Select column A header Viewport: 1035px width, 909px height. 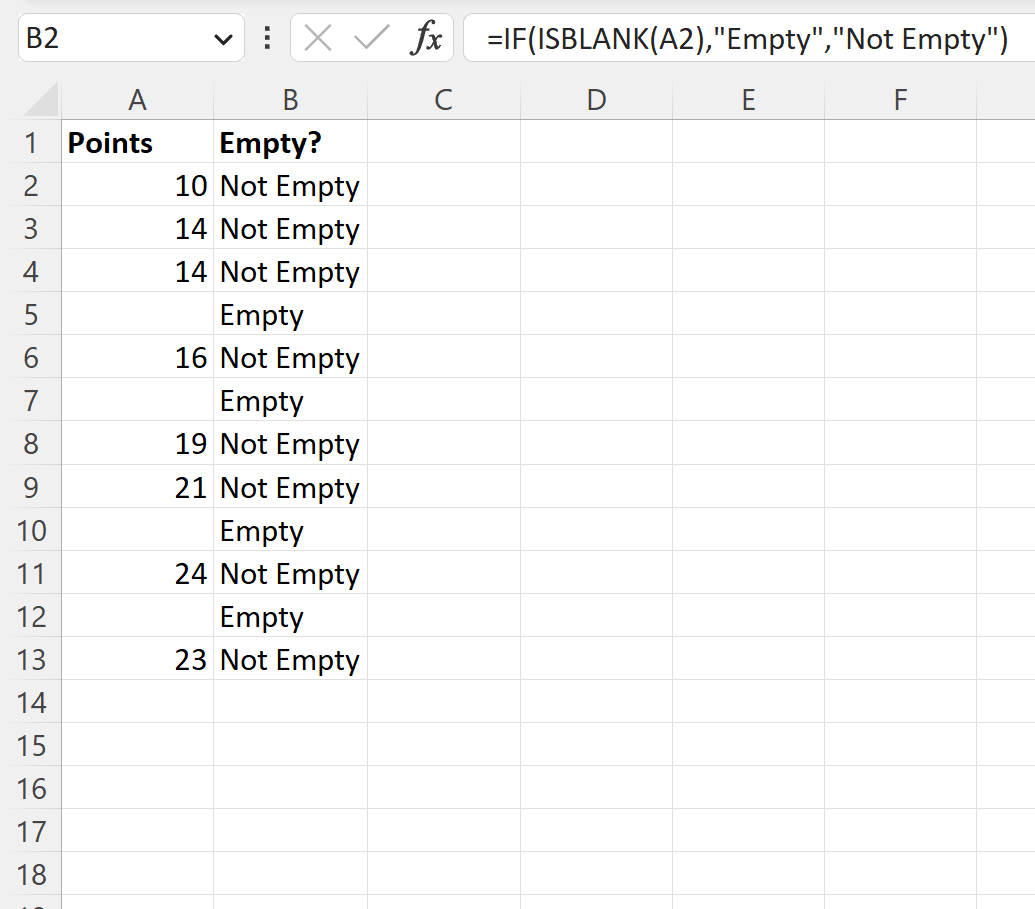(x=137, y=100)
